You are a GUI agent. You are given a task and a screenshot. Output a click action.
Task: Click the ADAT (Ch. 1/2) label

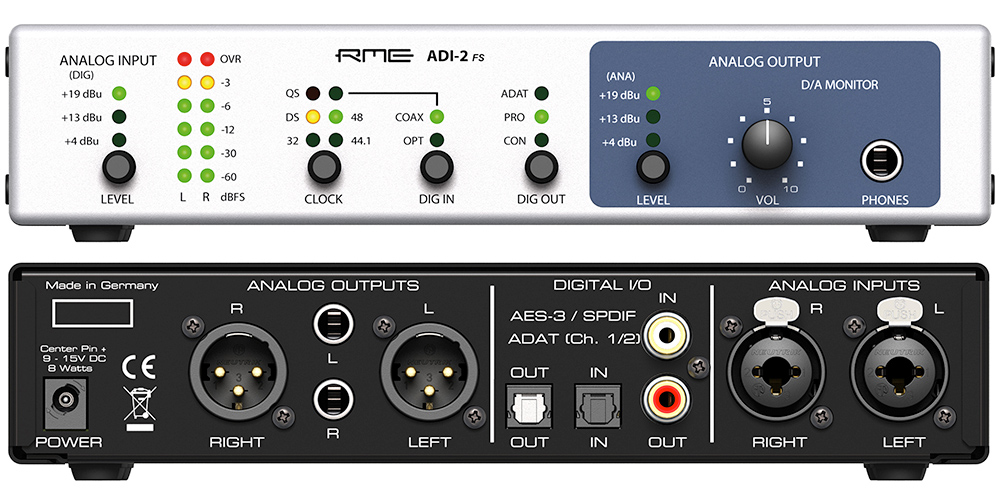573,339
